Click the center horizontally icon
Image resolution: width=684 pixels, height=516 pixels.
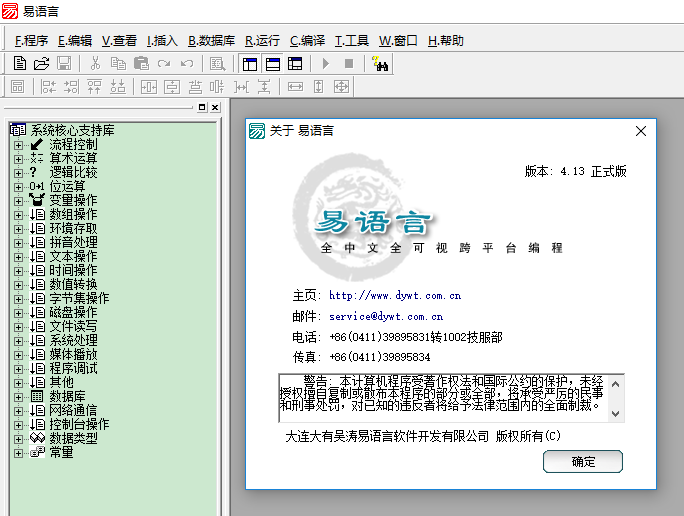click(149, 87)
